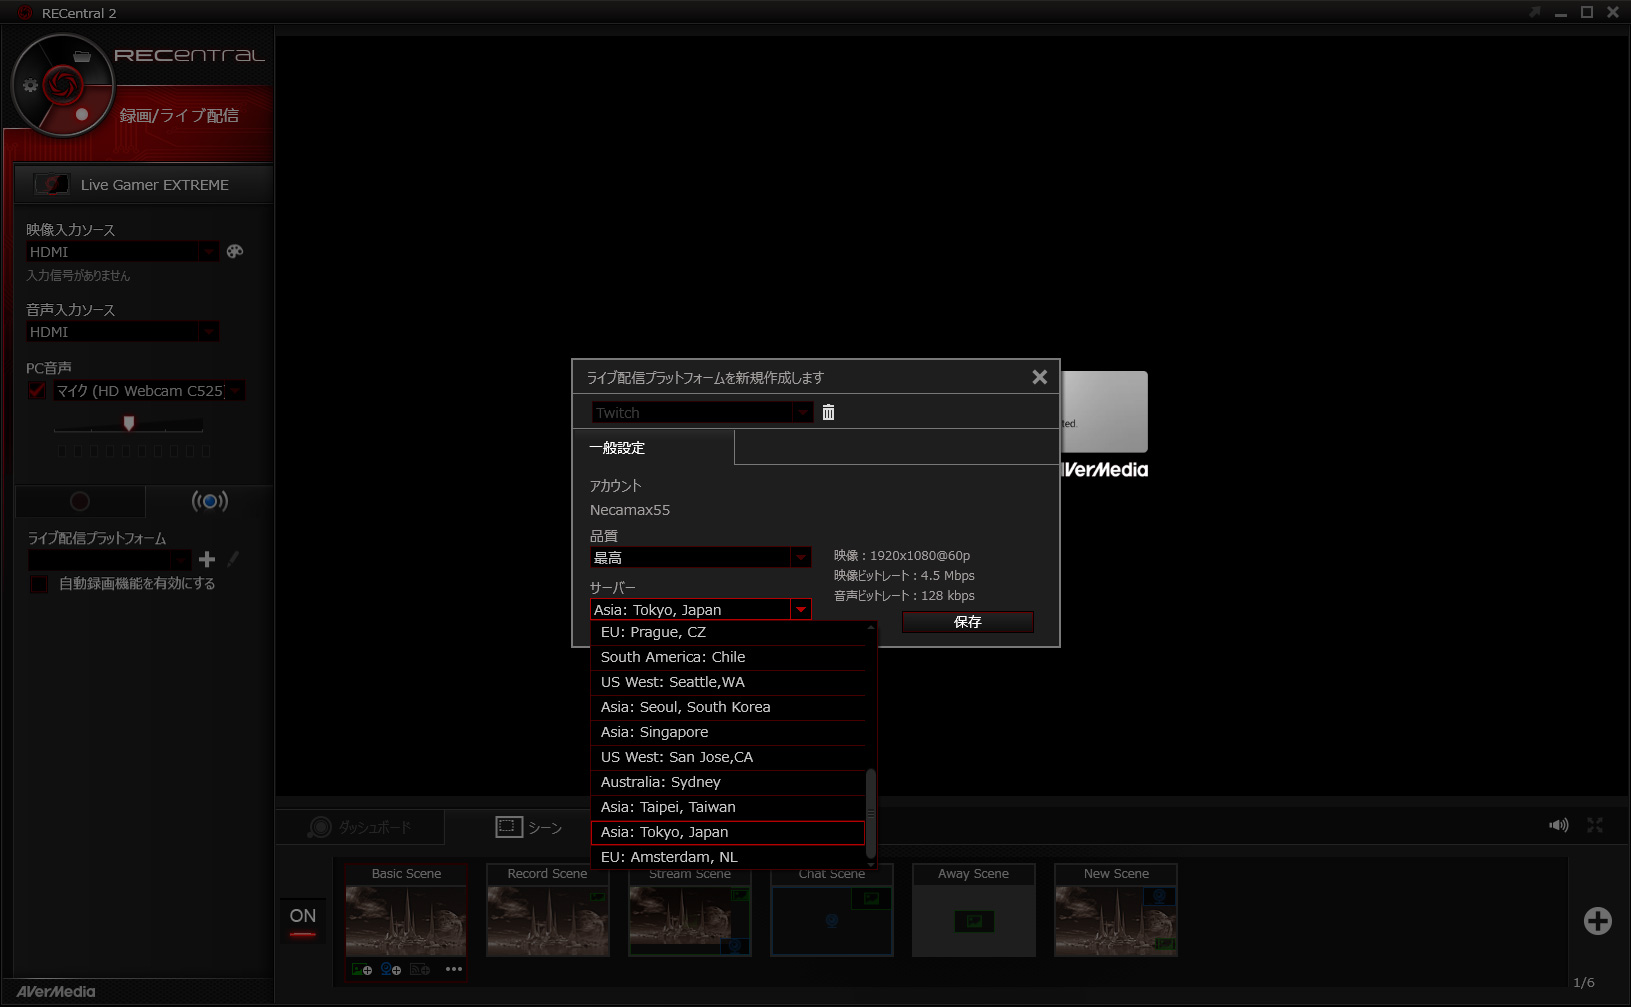This screenshot has height=1007, width=1631.
Task: Expand the video input source HDMI dropdown
Action: (209, 252)
